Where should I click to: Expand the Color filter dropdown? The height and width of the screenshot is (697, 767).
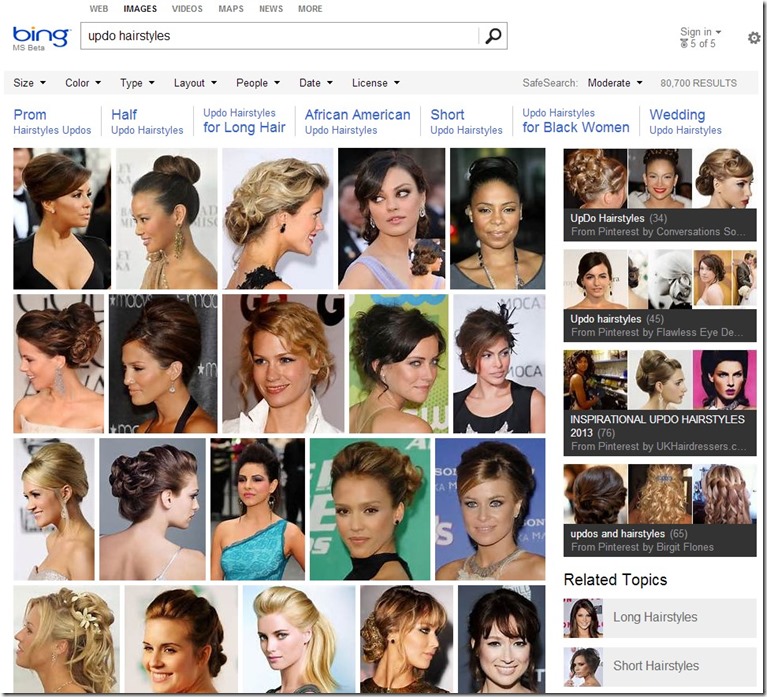tap(83, 83)
